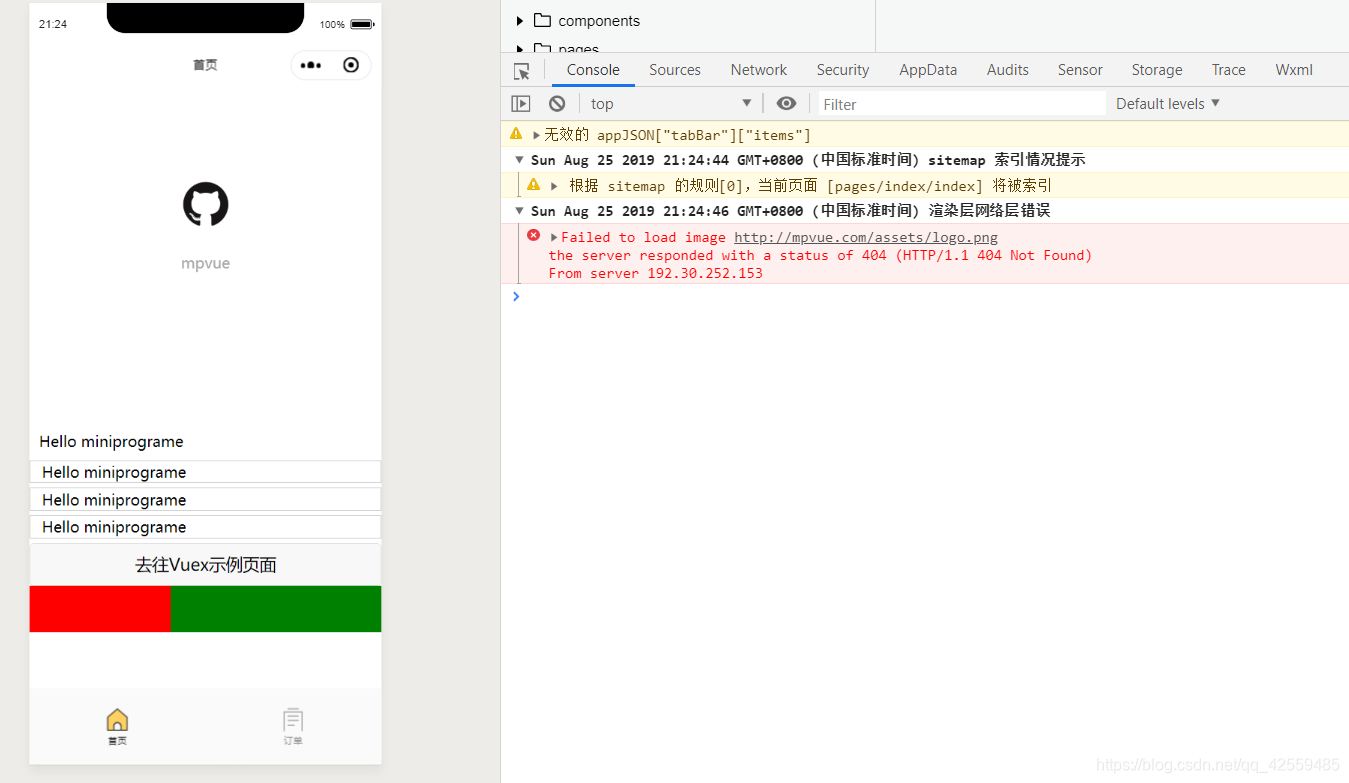Collapse the 21:24:44 sitemap log group

tap(519, 160)
